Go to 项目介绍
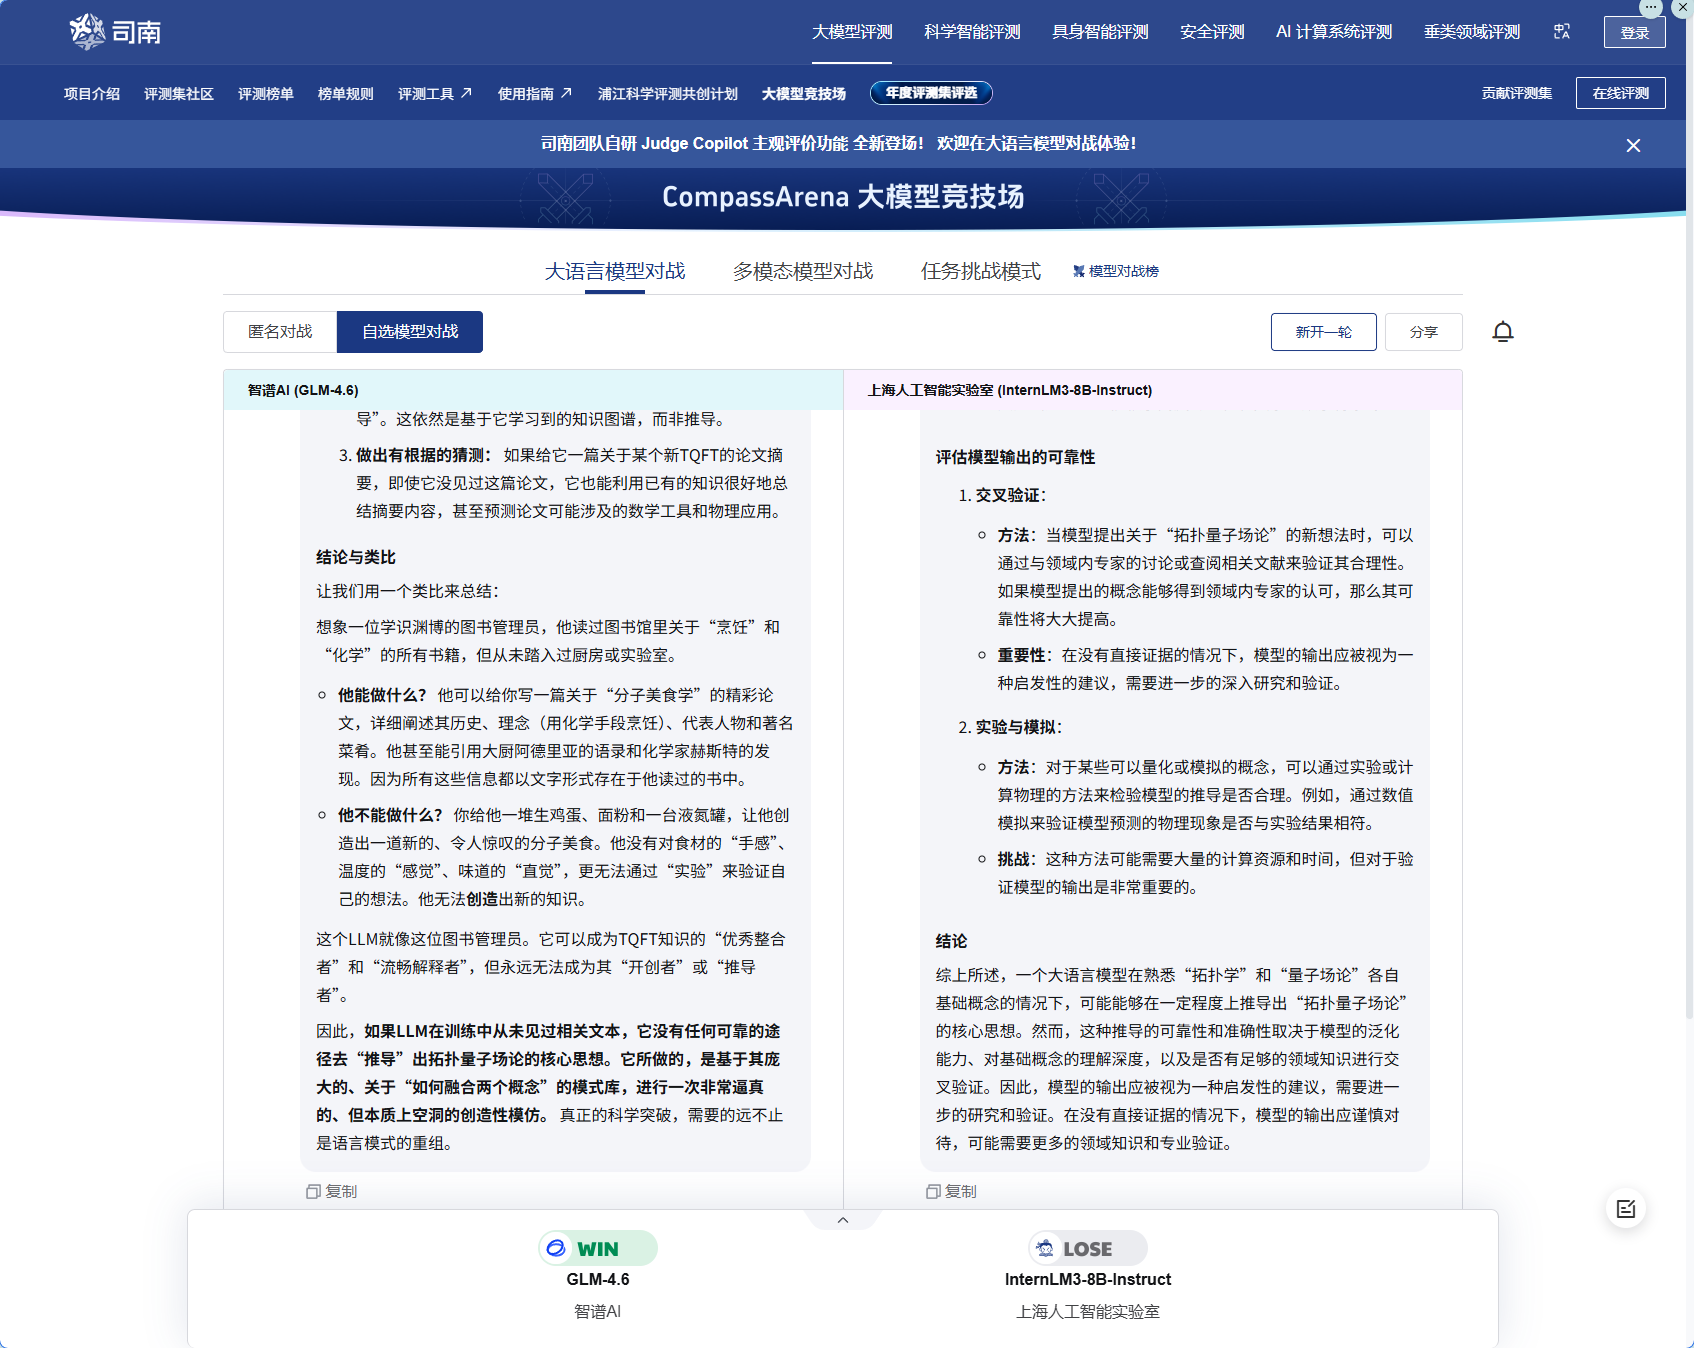Image resolution: width=1694 pixels, height=1348 pixels. (92, 93)
